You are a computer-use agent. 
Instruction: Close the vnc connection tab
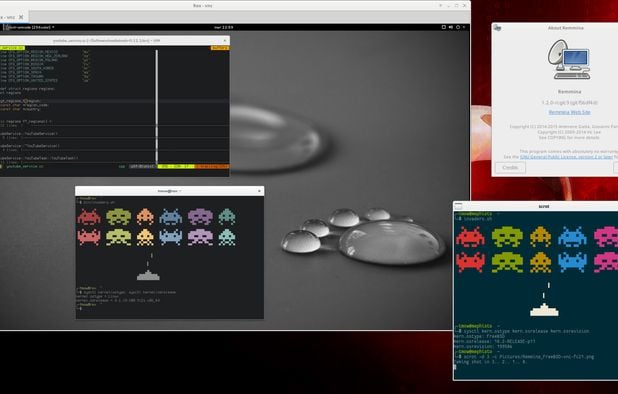point(21,17)
